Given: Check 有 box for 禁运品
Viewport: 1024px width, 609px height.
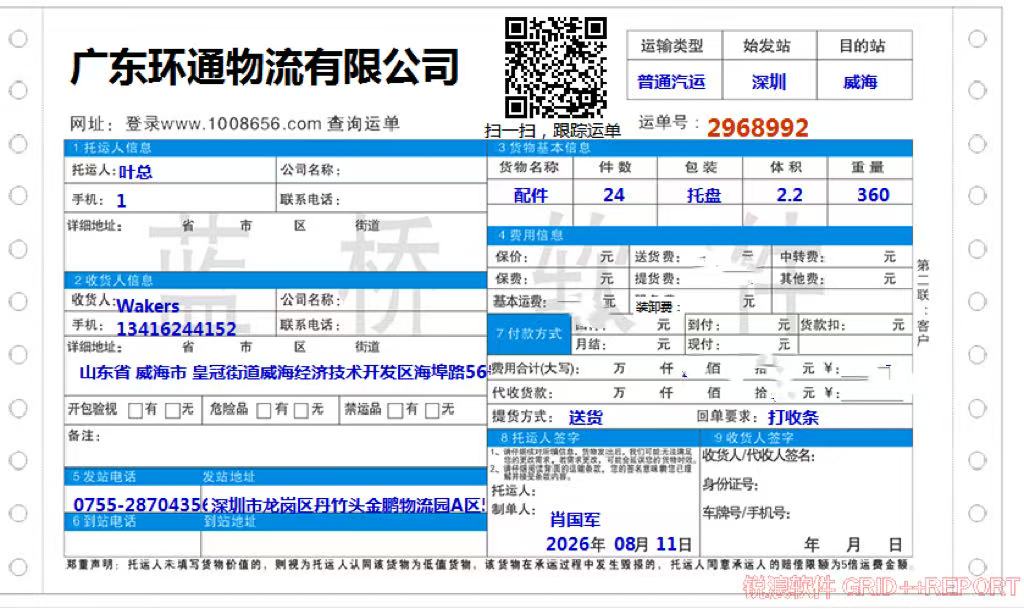Looking at the screenshot, I should tap(395, 411).
